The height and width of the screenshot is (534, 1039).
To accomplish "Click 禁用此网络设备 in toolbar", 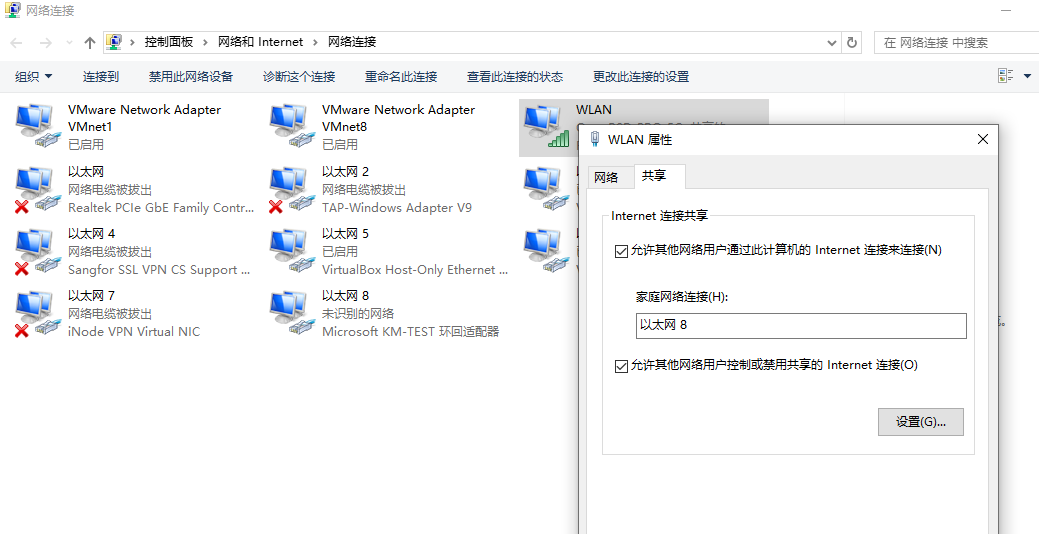I will point(190,76).
